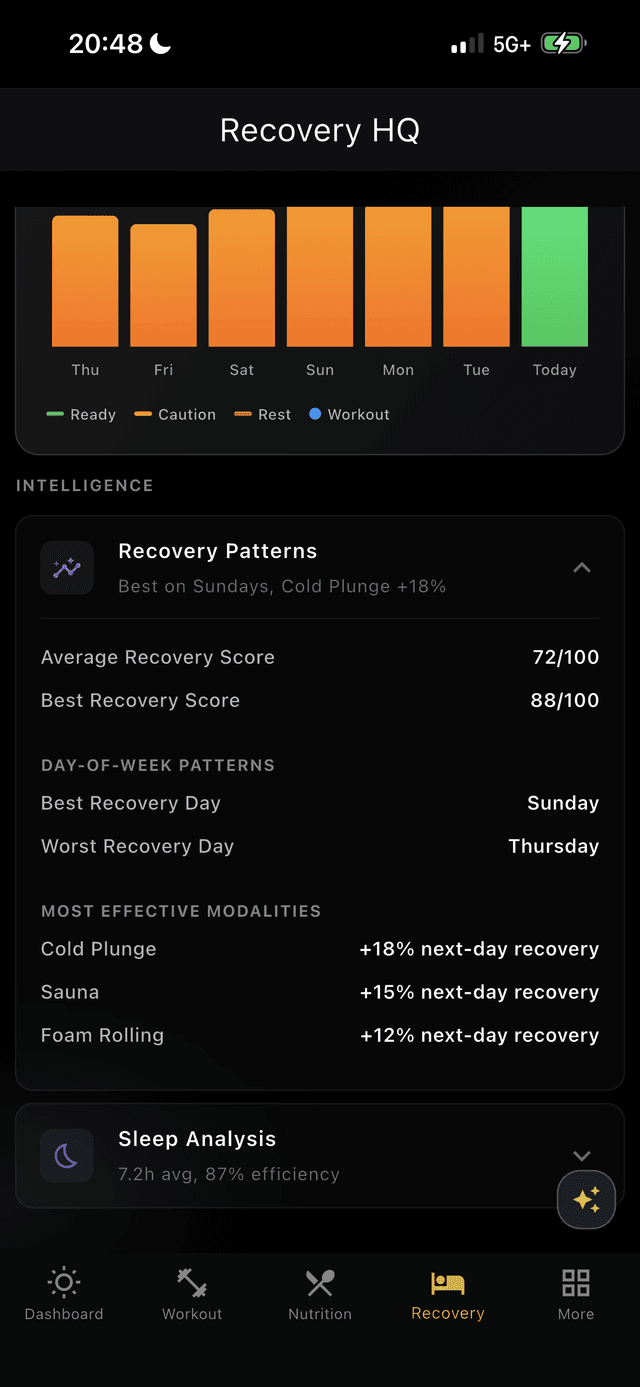Image resolution: width=640 pixels, height=1387 pixels.
Task: View Best Recovery Score details
Action: pyautogui.click(x=320, y=700)
